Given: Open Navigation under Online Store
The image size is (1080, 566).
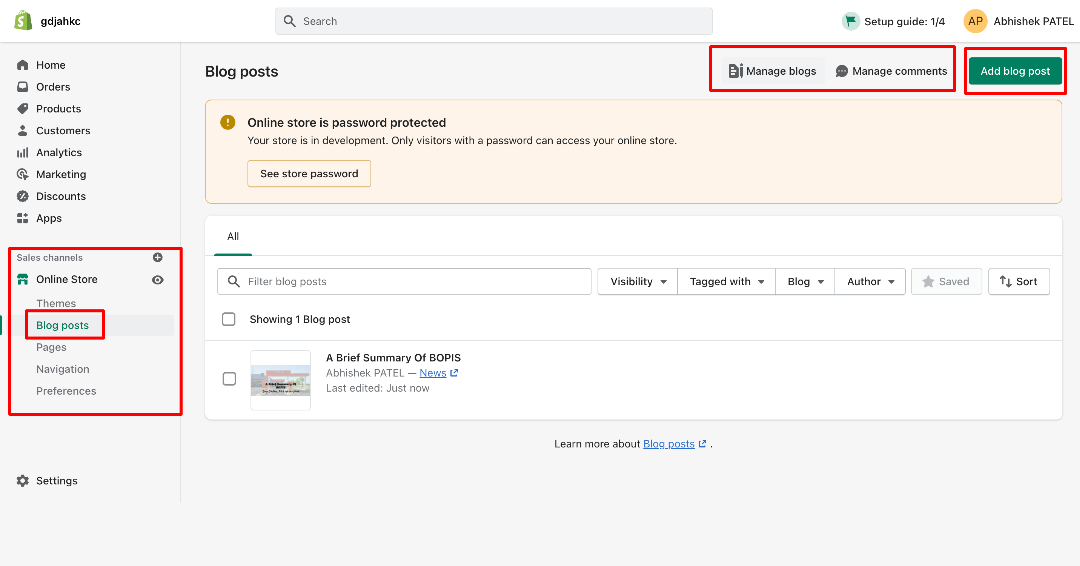Looking at the screenshot, I should click(x=63, y=369).
